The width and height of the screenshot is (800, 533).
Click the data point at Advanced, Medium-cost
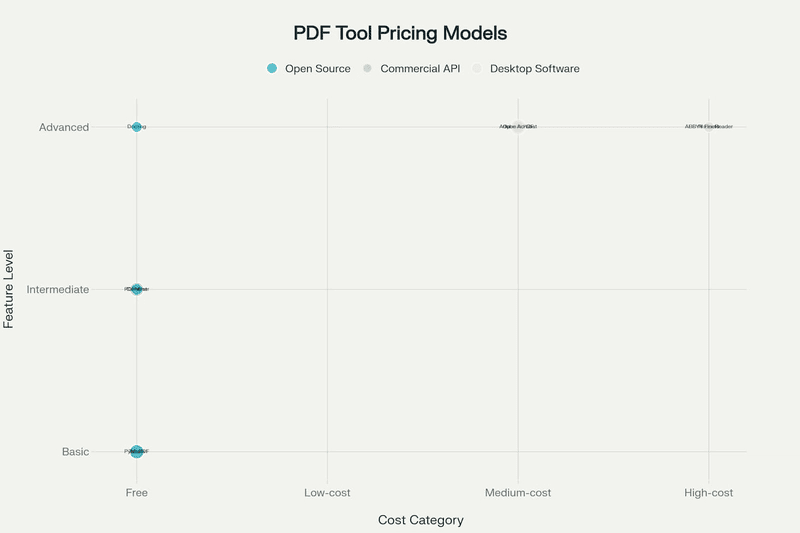(518, 127)
